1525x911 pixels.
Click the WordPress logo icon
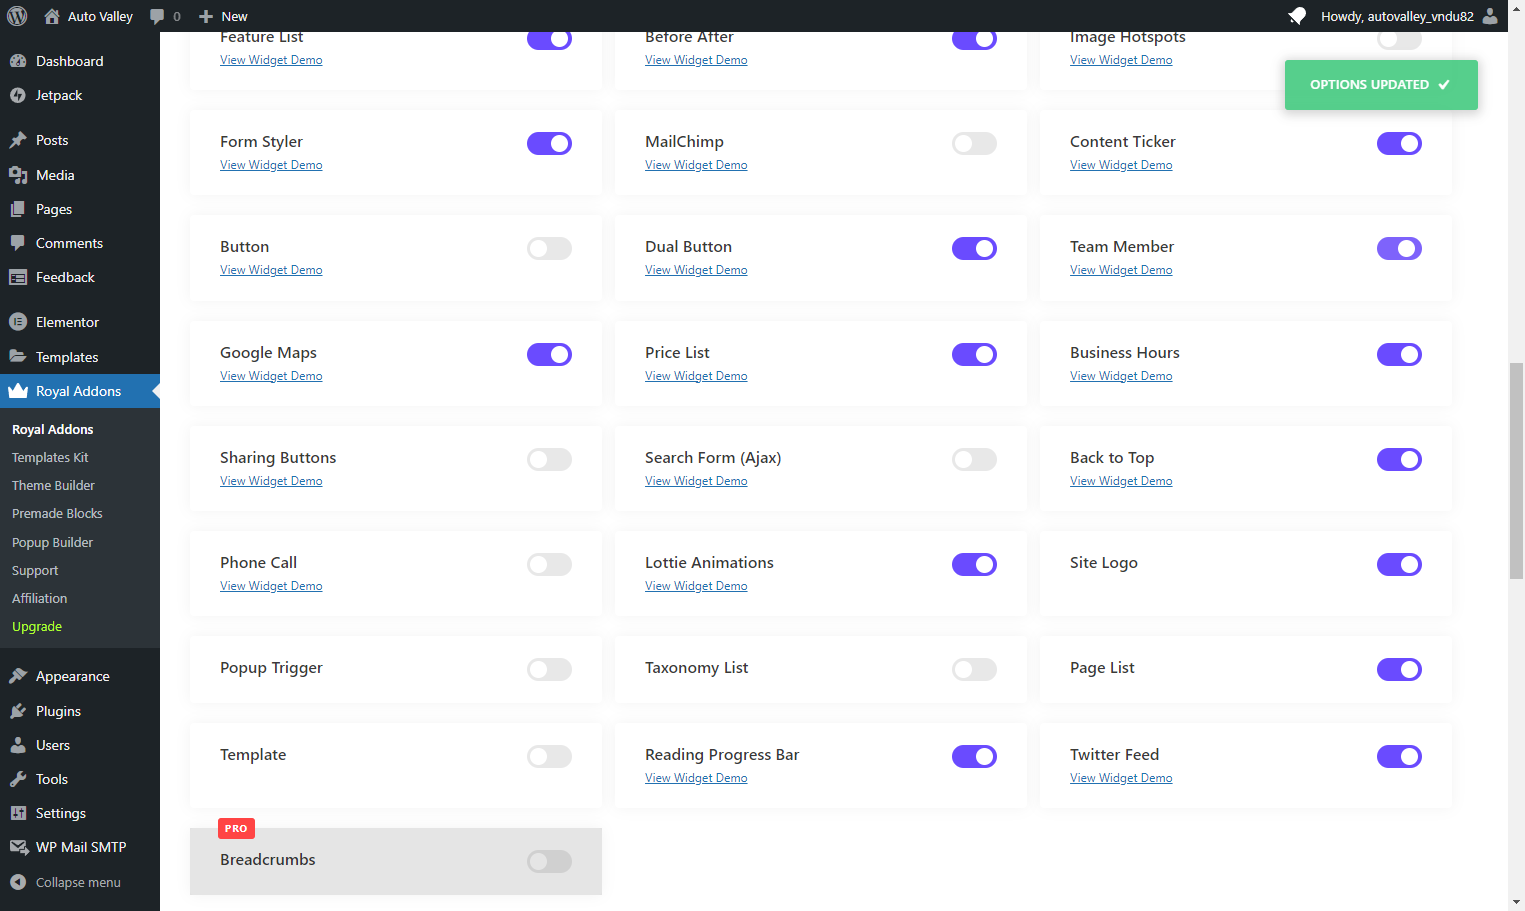pyautogui.click(x=17, y=16)
